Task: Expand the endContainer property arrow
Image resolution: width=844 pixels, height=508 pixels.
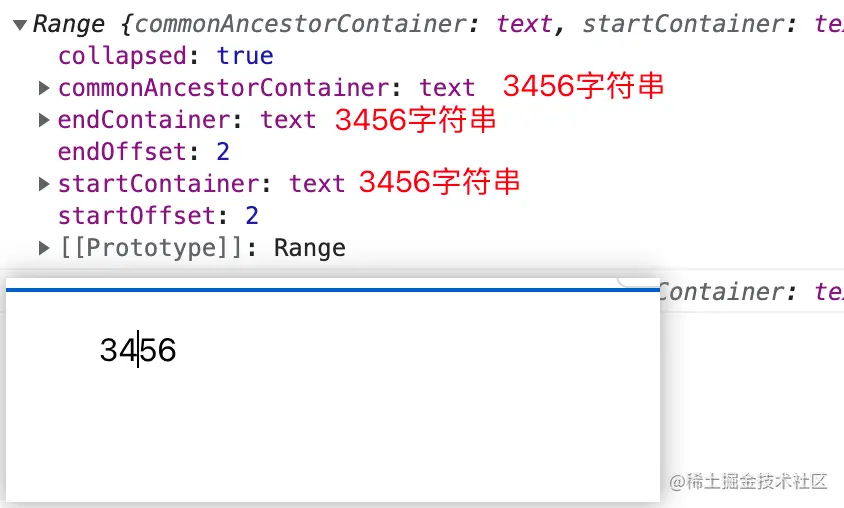Action: pos(44,120)
